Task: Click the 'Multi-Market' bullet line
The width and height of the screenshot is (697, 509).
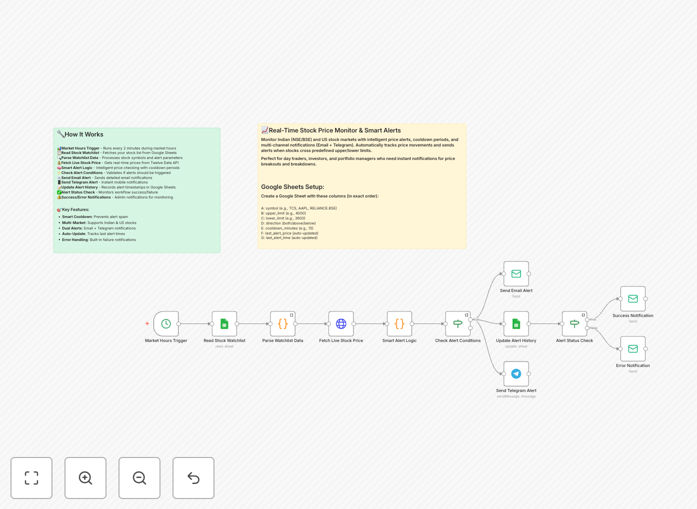Action: [99, 223]
